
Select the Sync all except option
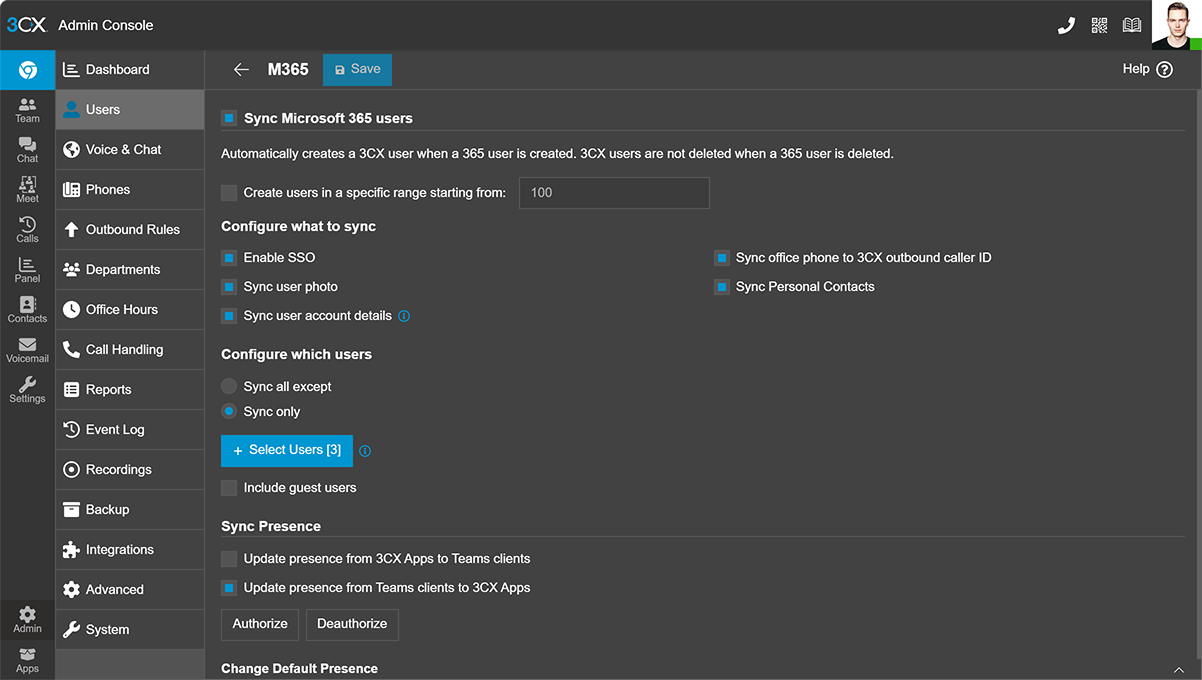coord(229,386)
